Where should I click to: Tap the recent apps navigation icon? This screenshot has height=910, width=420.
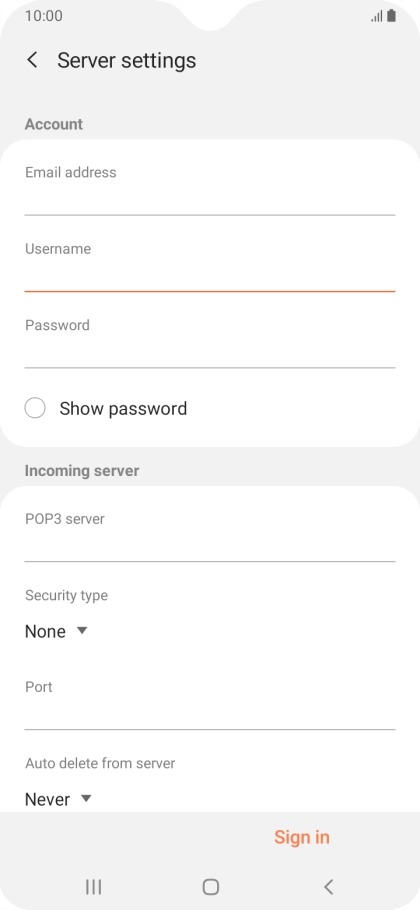click(93, 886)
